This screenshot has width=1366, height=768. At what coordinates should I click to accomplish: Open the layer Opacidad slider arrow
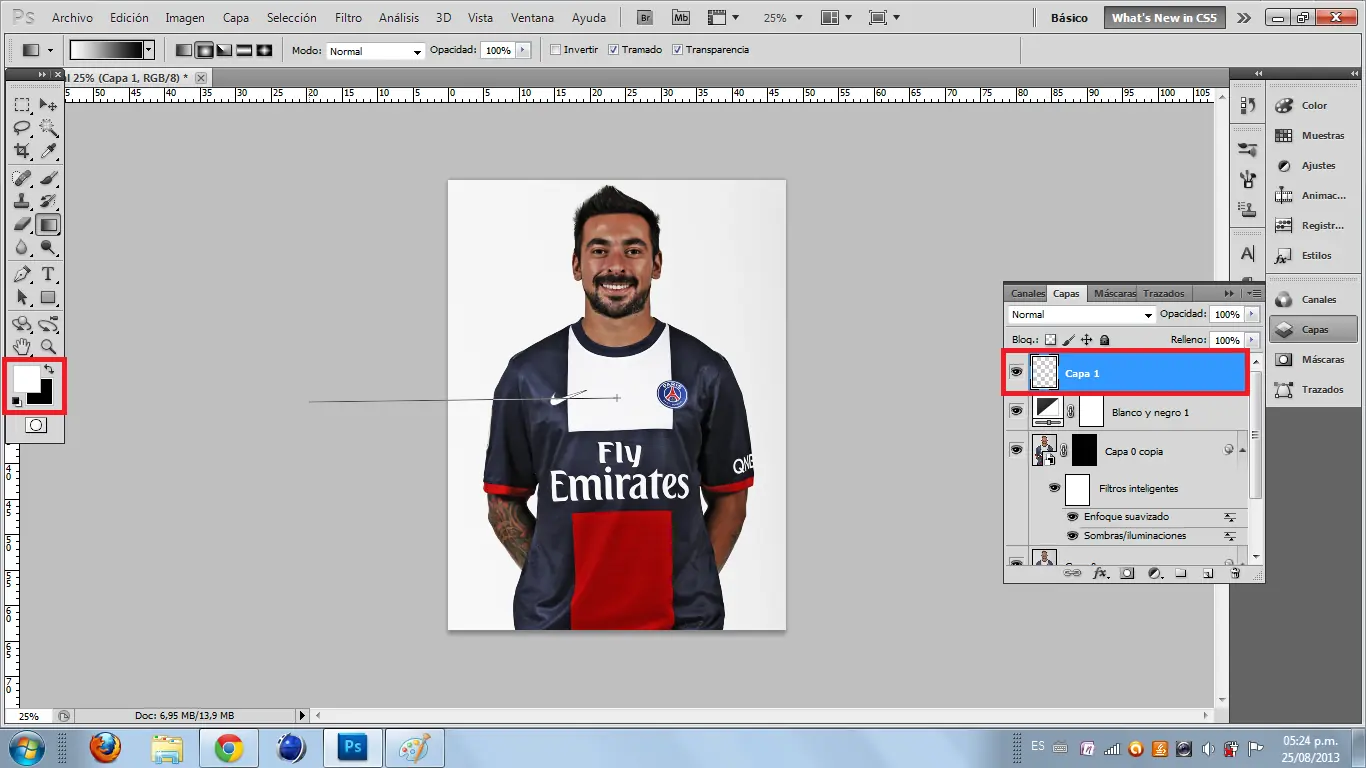pyautogui.click(x=1251, y=314)
